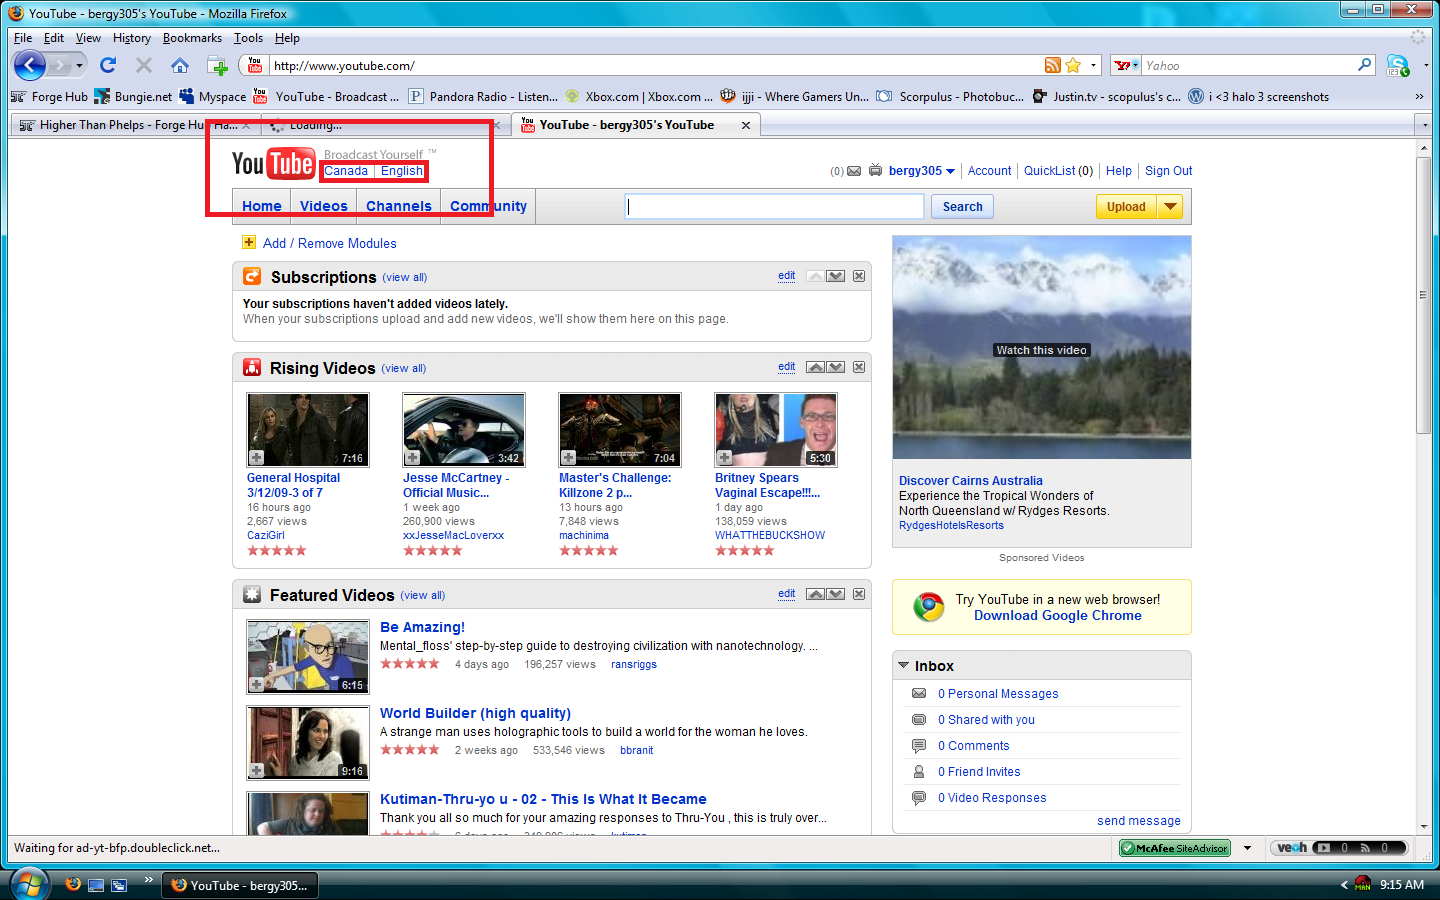Expand bergy305 account dropdown
The height and width of the screenshot is (900, 1440).
pyautogui.click(x=950, y=171)
